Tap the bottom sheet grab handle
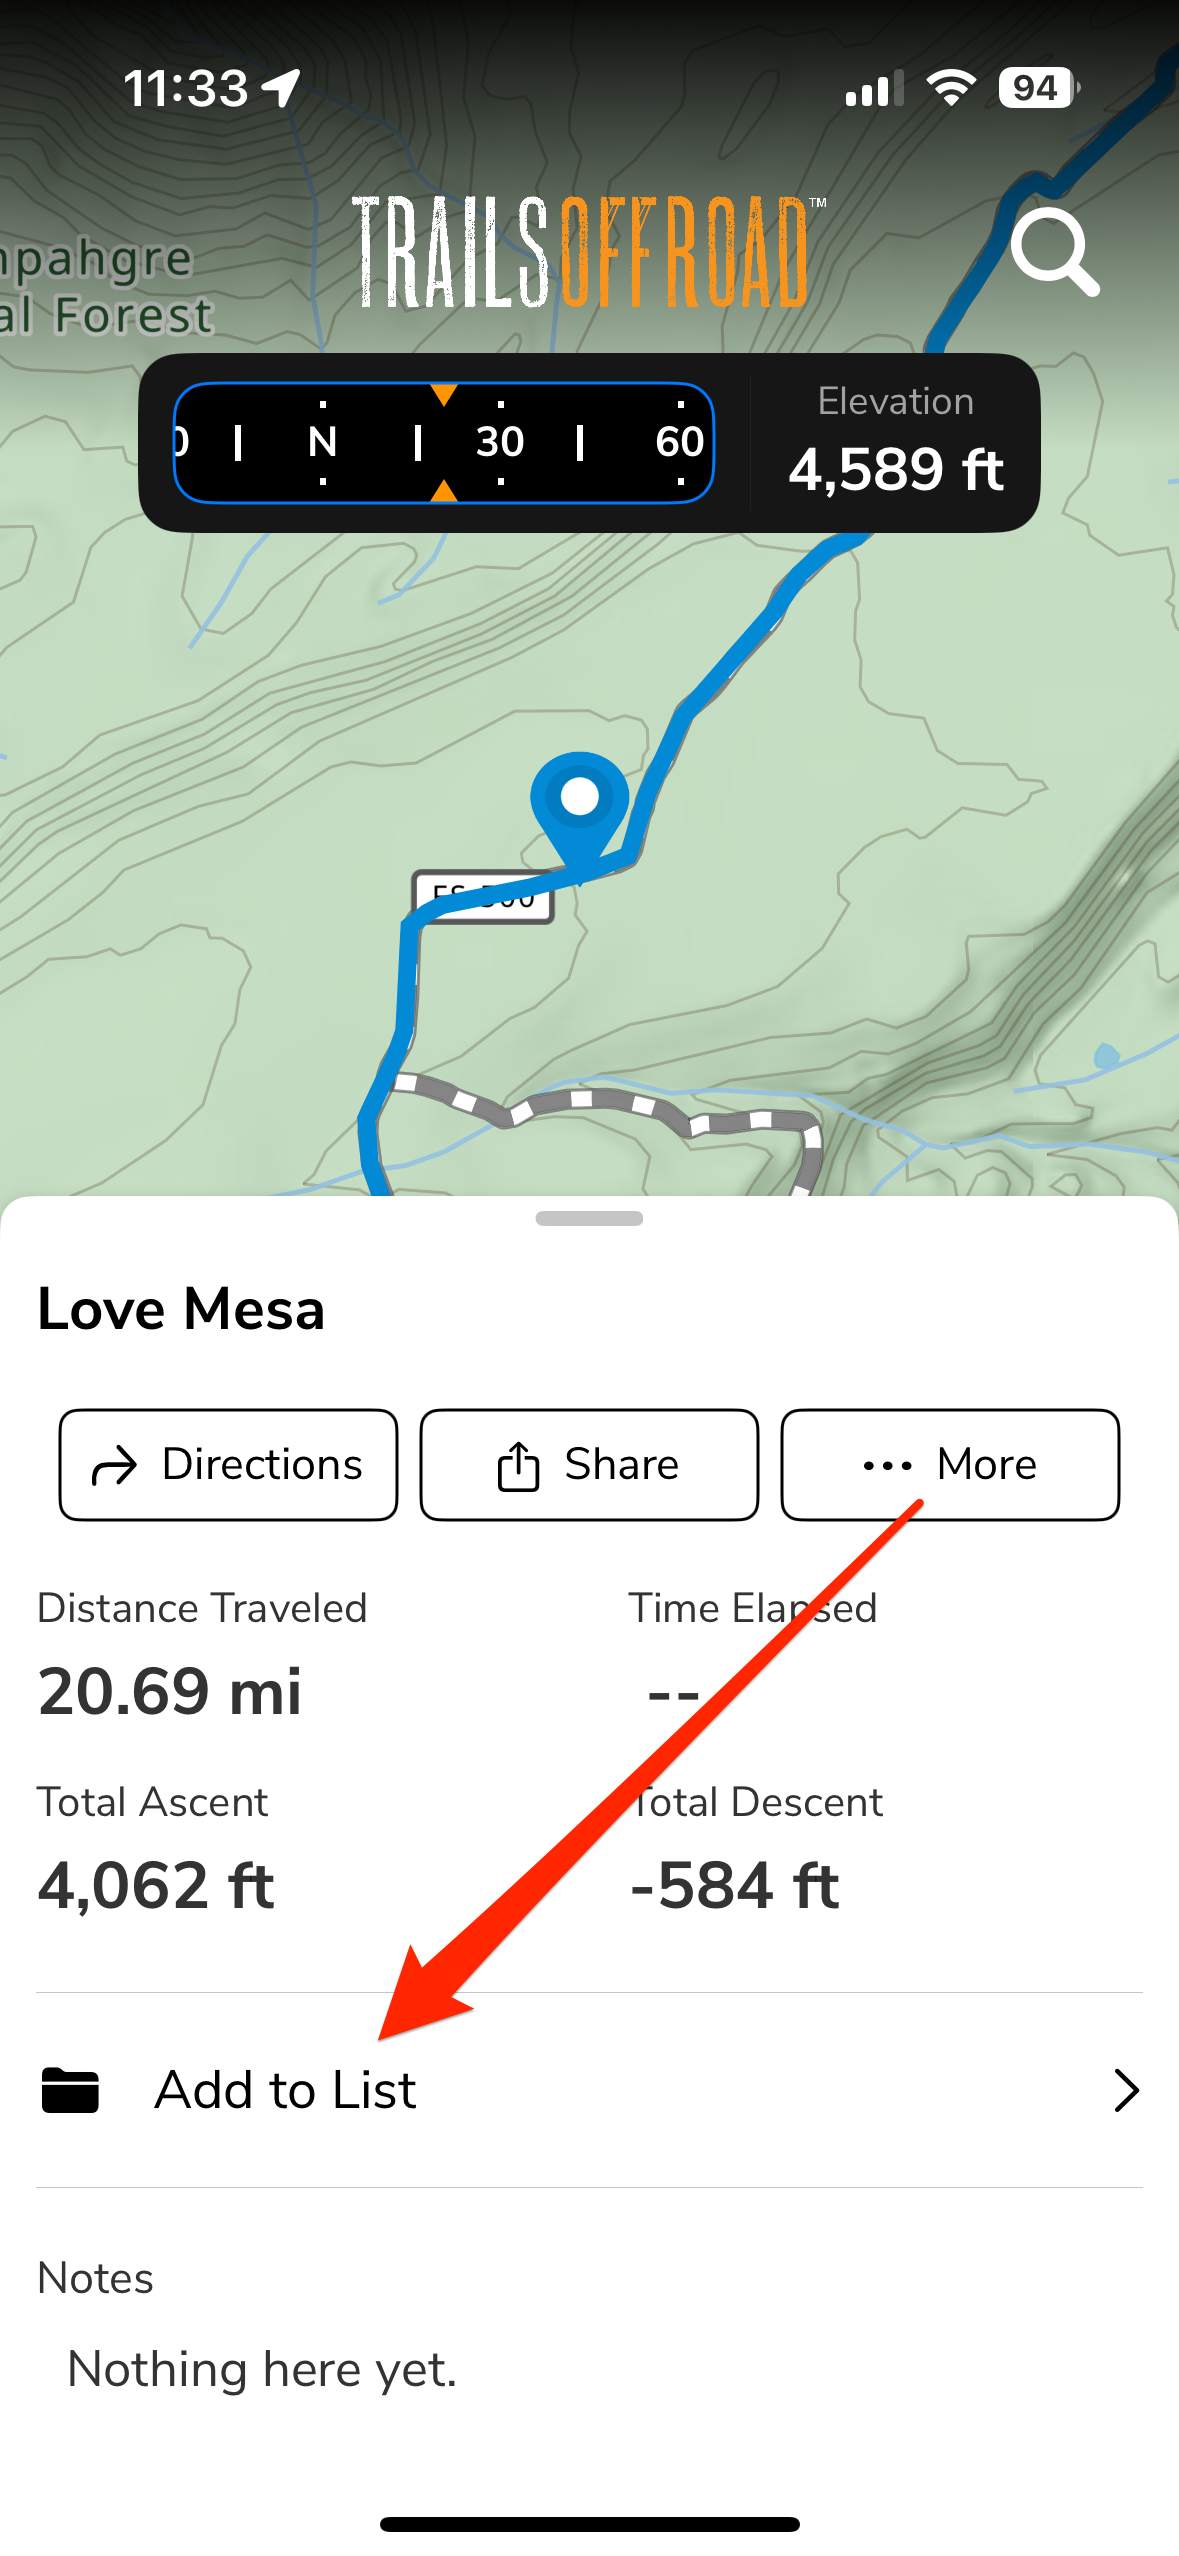This screenshot has height=2556, width=1179. (x=589, y=1218)
